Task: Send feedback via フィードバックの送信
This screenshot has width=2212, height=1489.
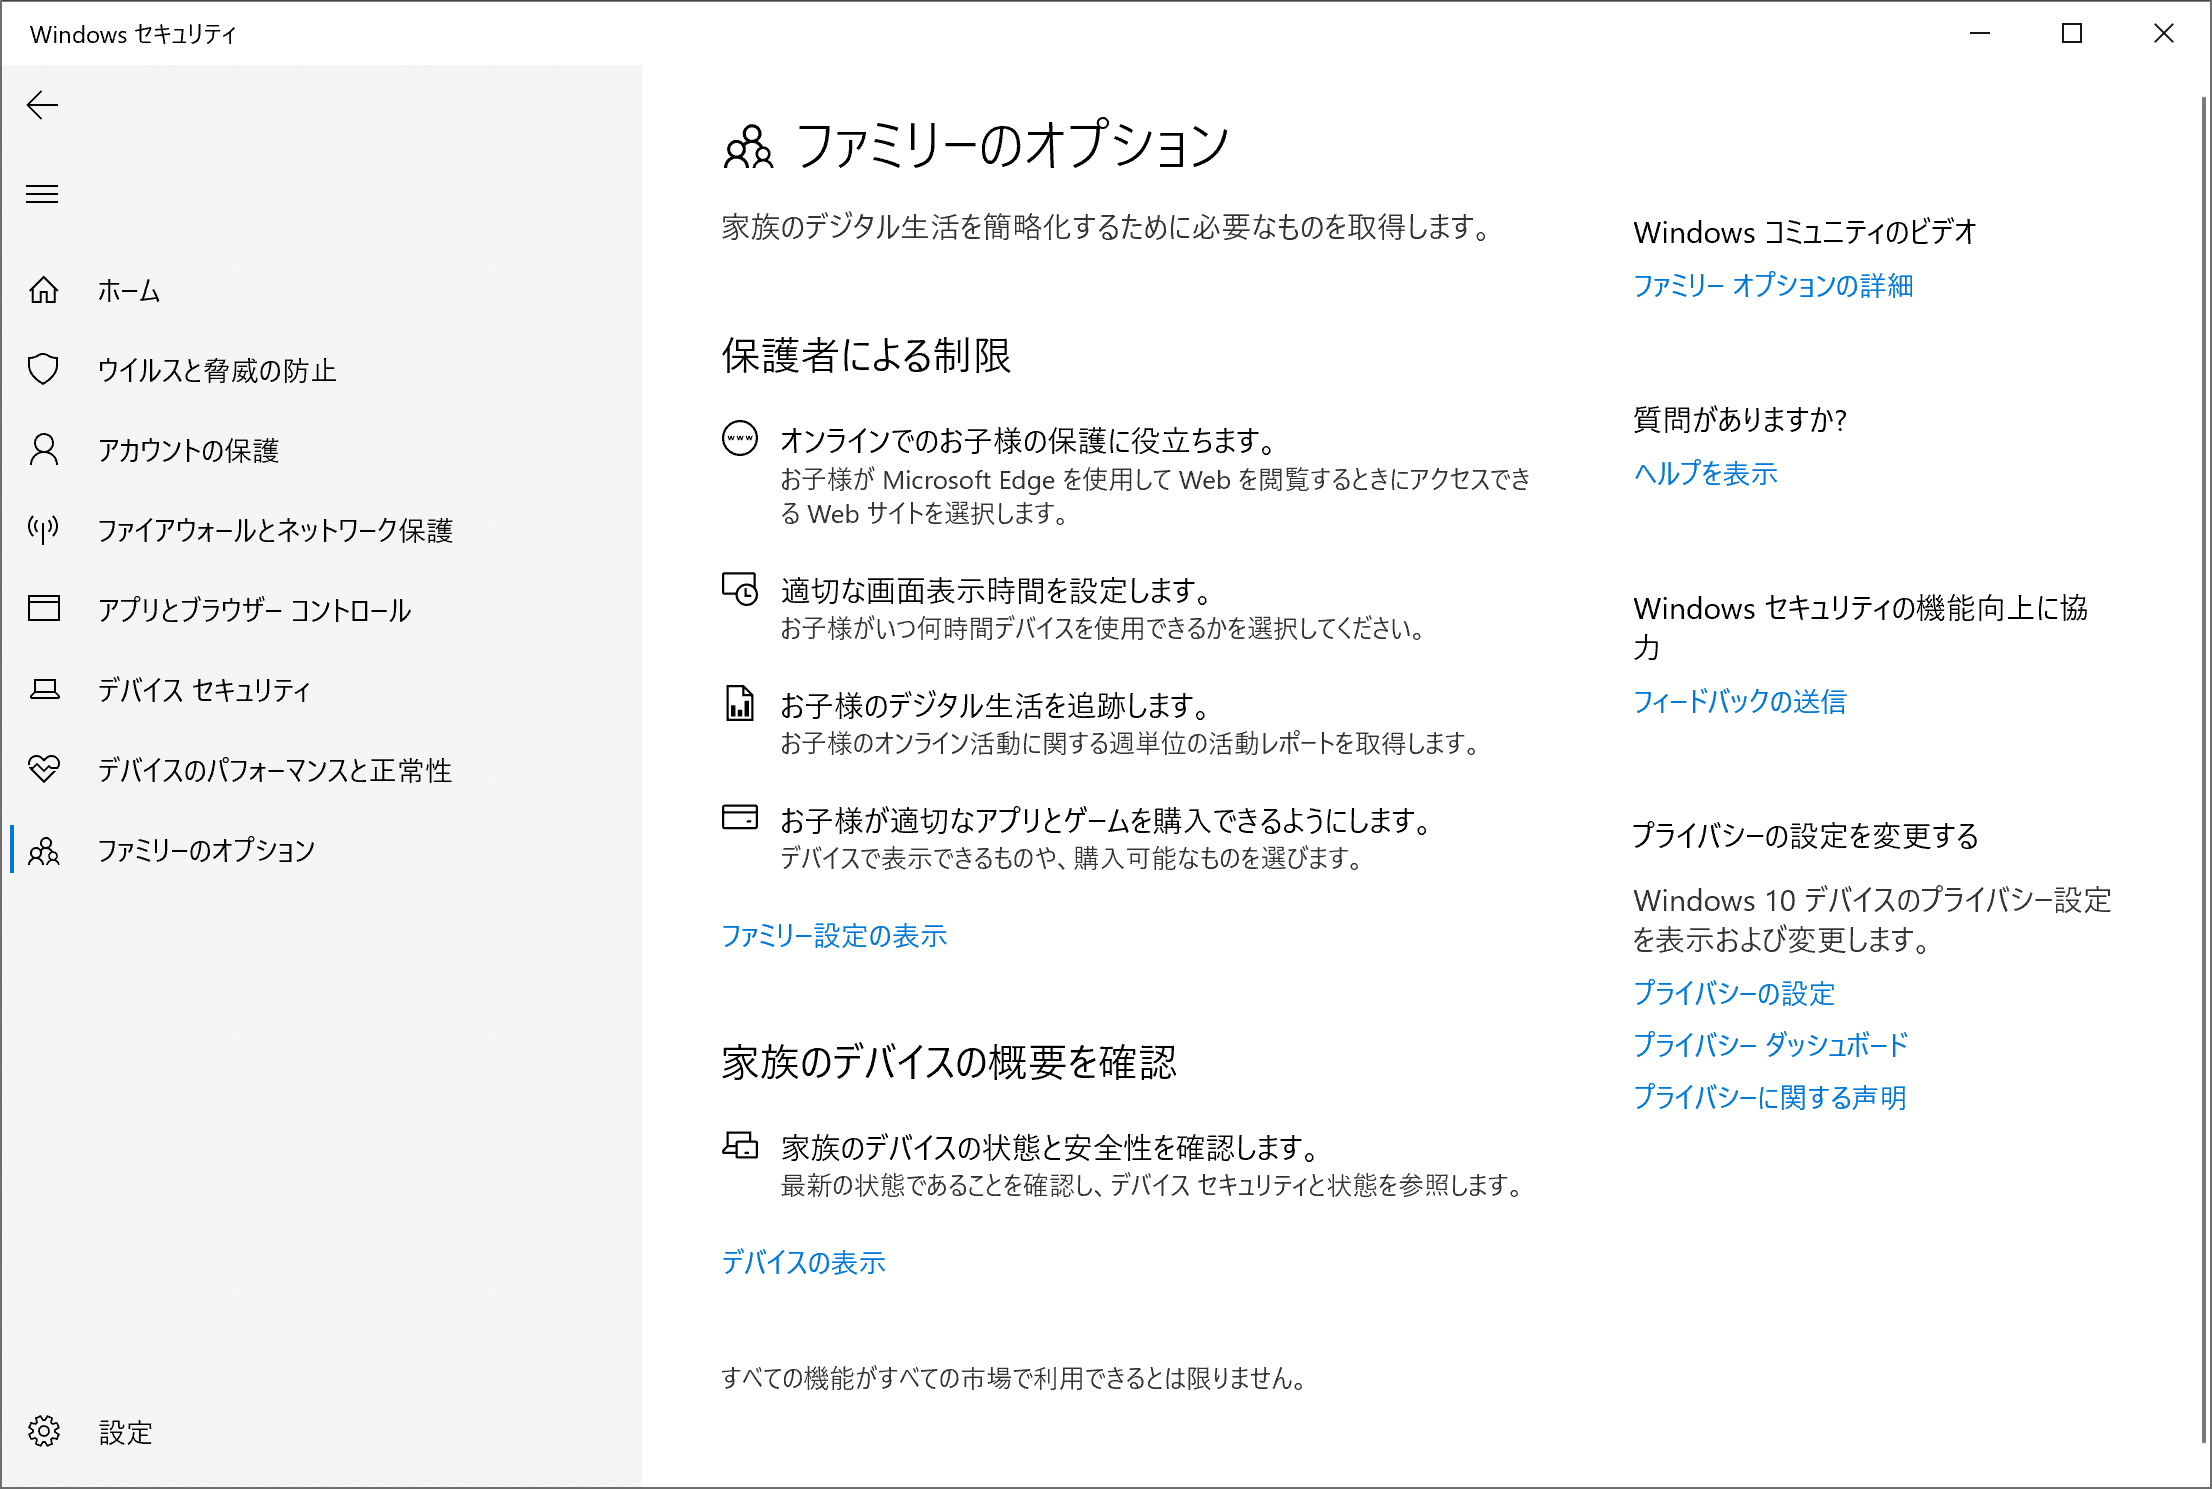Action: click(x=1739, y=702)
